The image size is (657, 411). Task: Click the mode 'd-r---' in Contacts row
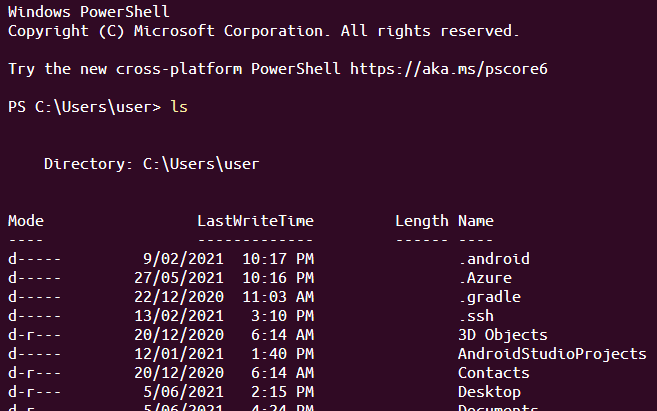[x=35, y=373]
